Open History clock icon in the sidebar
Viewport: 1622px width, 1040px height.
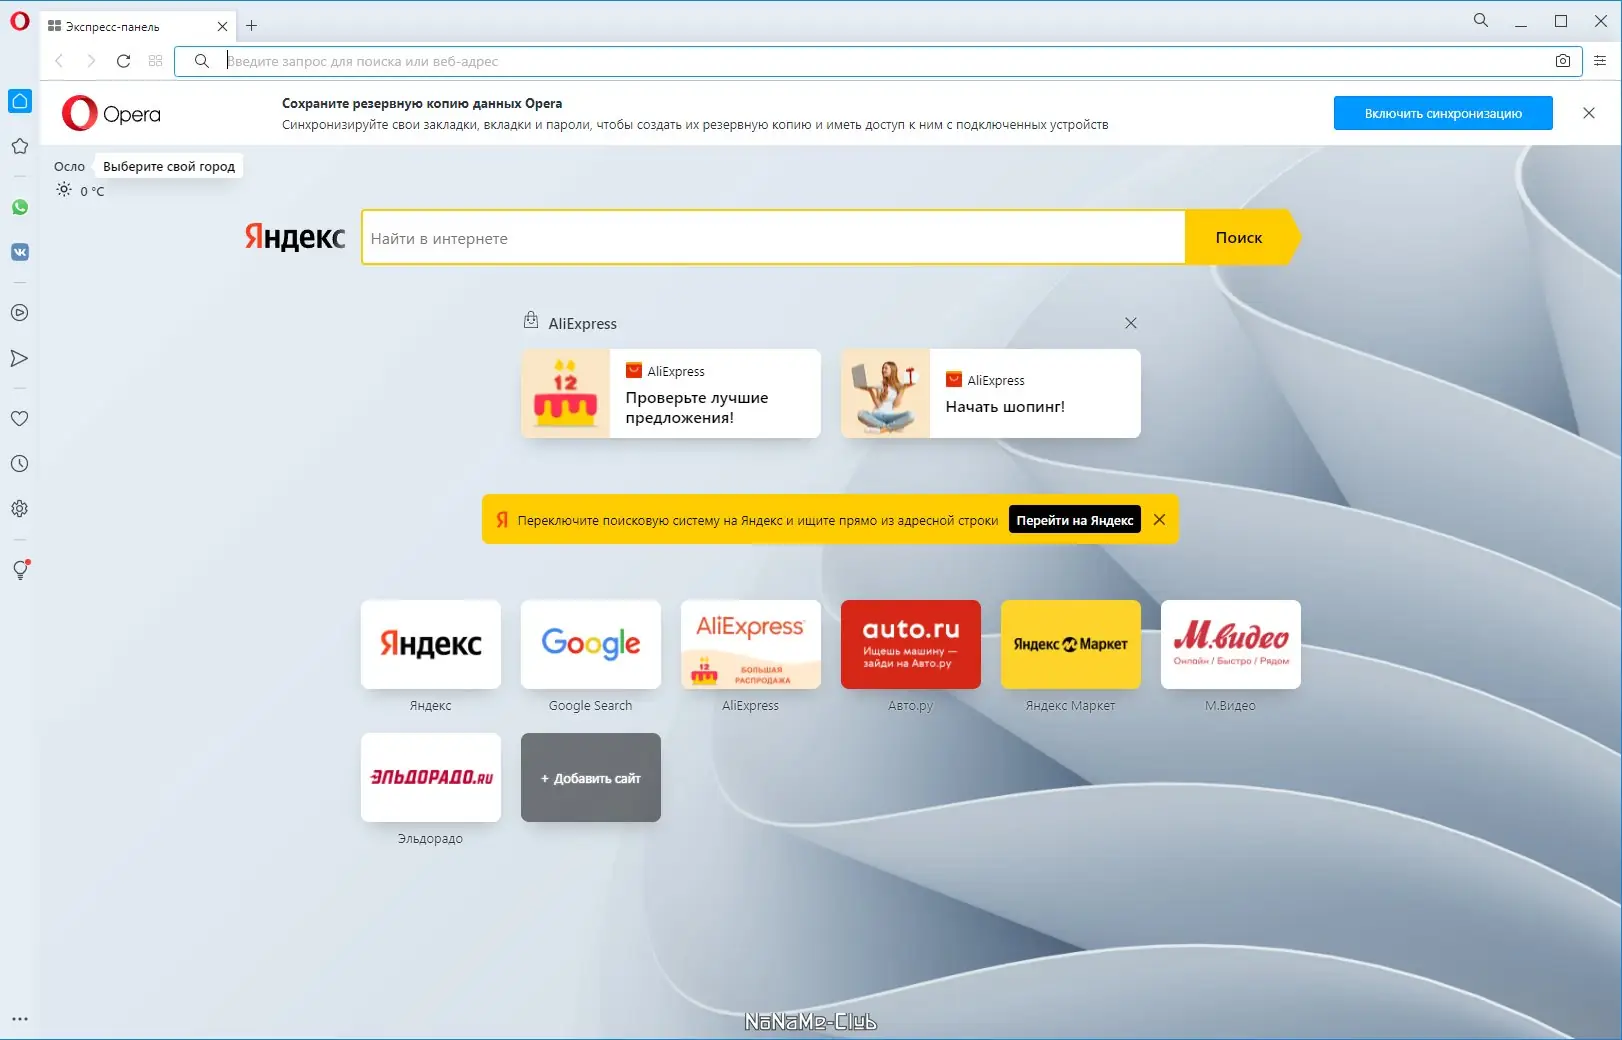(19, 464)
